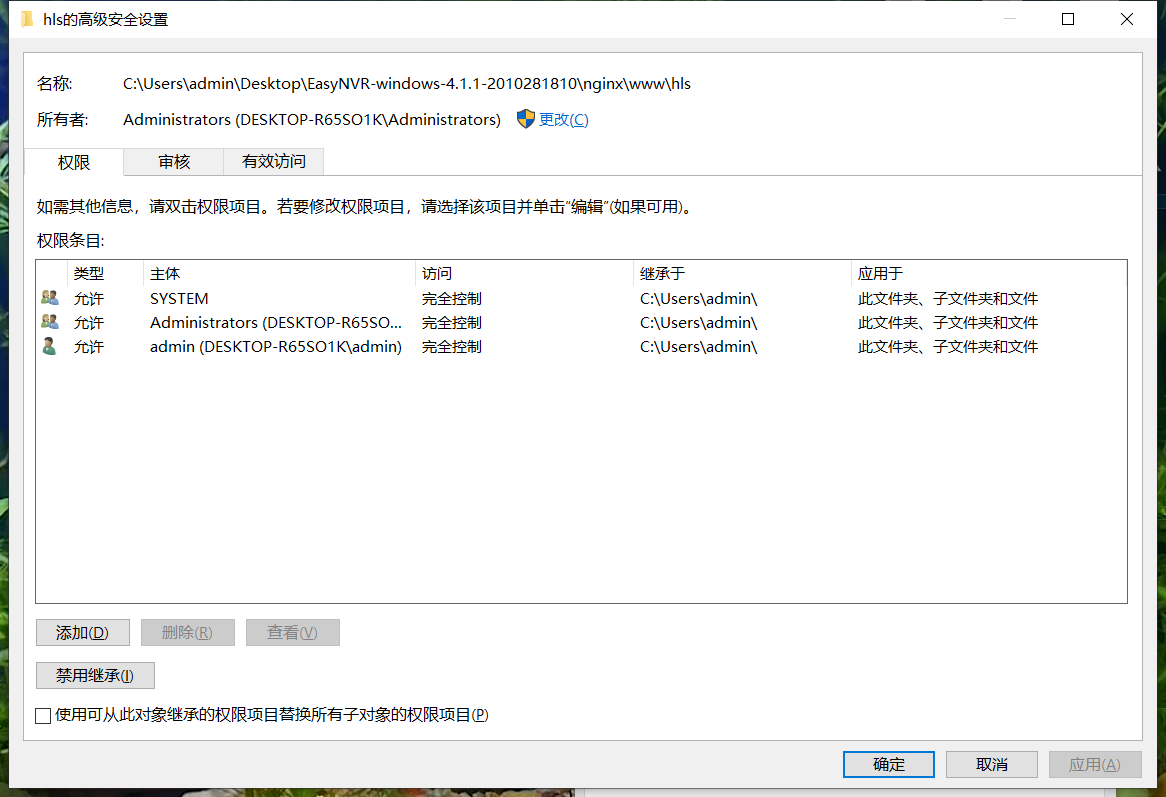The width and height of the screenshot is (1166, 797).
Task: Click C:\Users\admin\ in the Administrators row
Action: pyautogui.click(x=698, y=323)
